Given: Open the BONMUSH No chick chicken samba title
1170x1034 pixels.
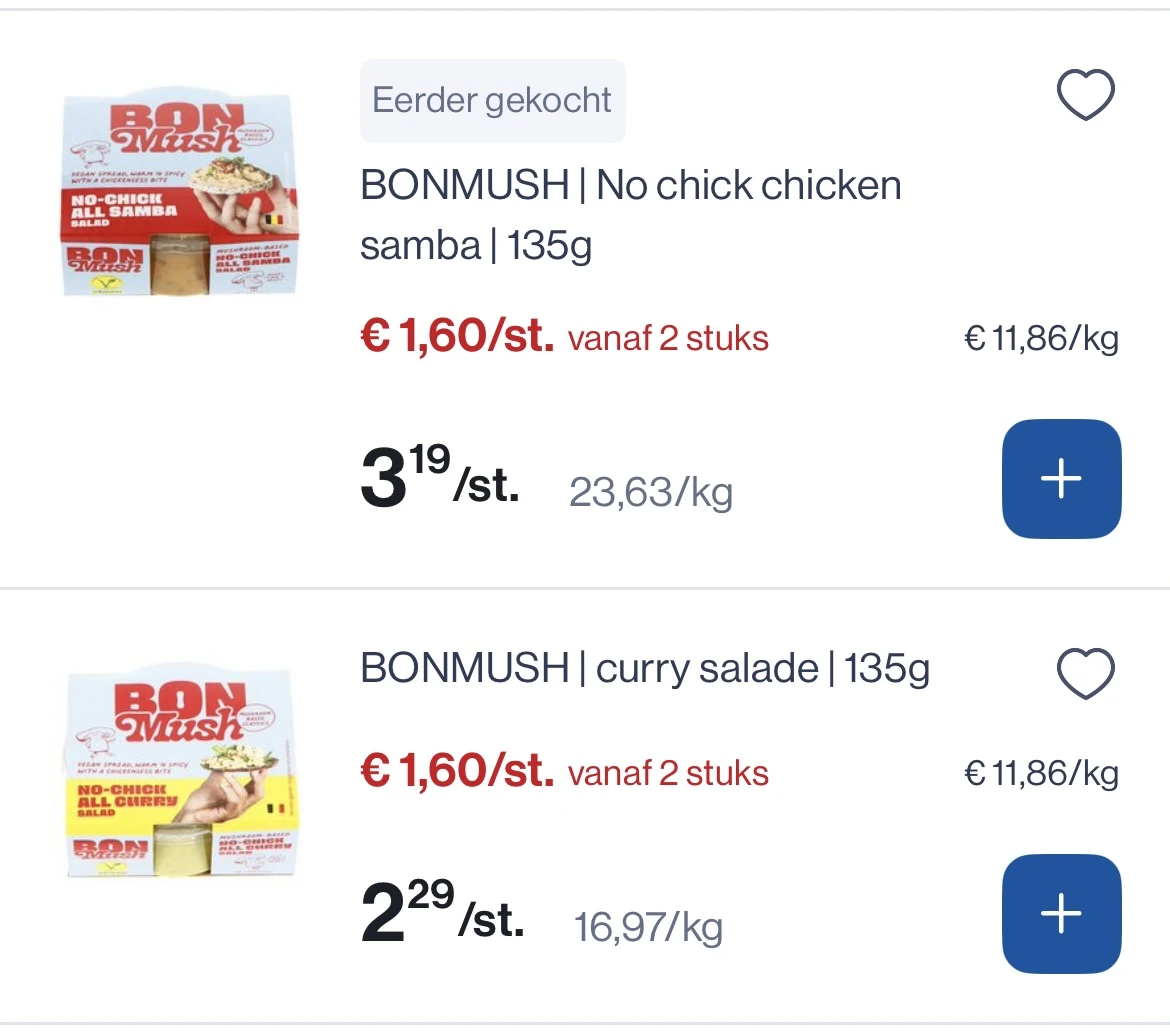Looking at the screenshot, I should (631, 215).
